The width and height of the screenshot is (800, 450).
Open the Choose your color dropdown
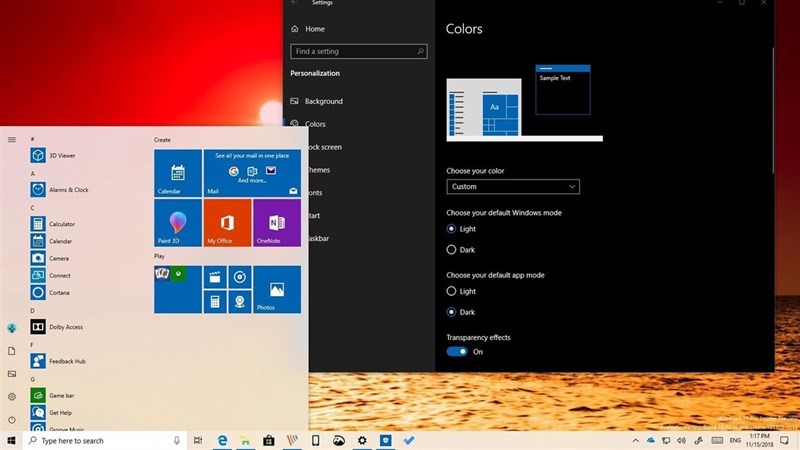pos(512,187)
